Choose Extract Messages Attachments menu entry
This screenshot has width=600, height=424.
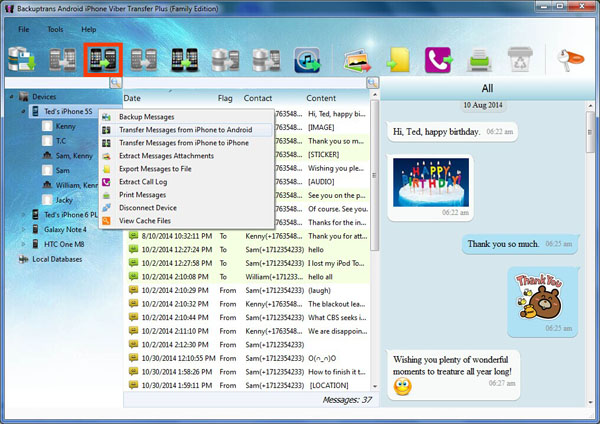point(186,156)
